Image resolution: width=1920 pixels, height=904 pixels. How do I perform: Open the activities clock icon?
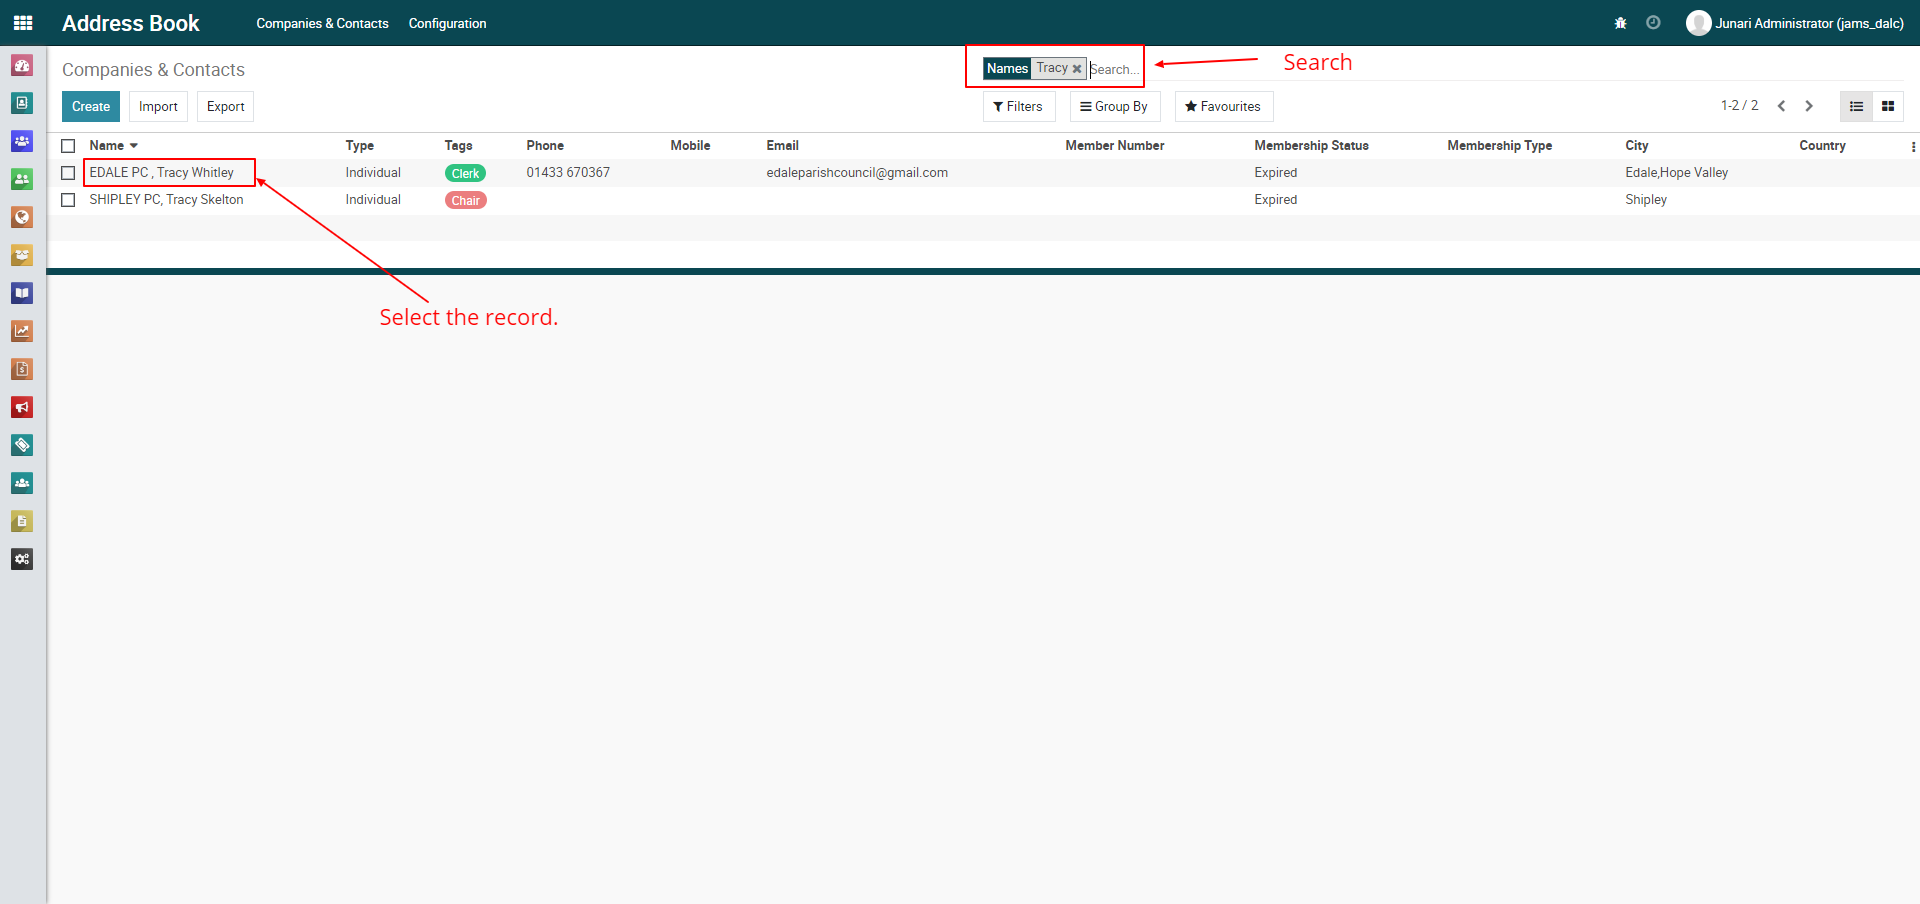[1653, 23]
